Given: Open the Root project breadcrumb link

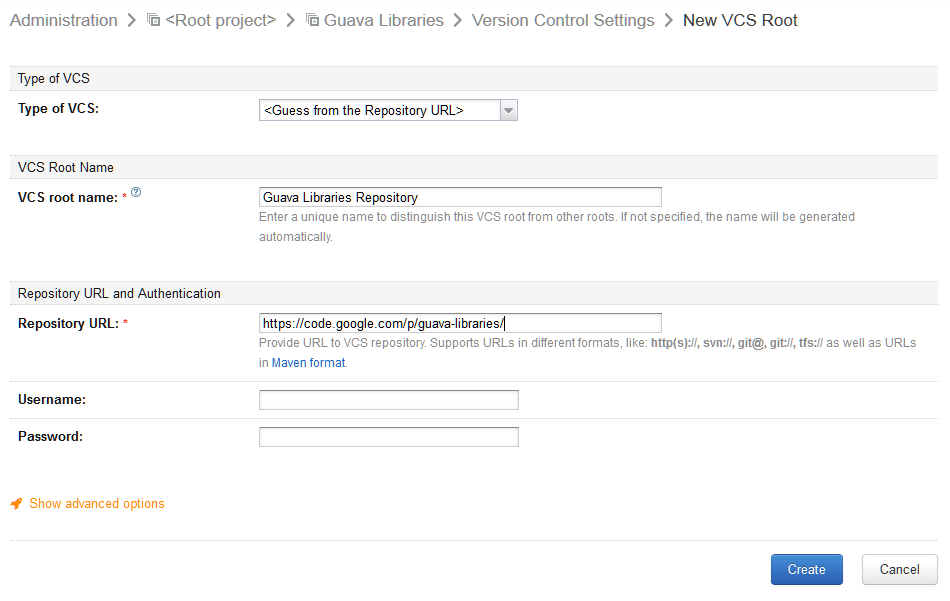Looking at the screenshot, I should (221, 20).
